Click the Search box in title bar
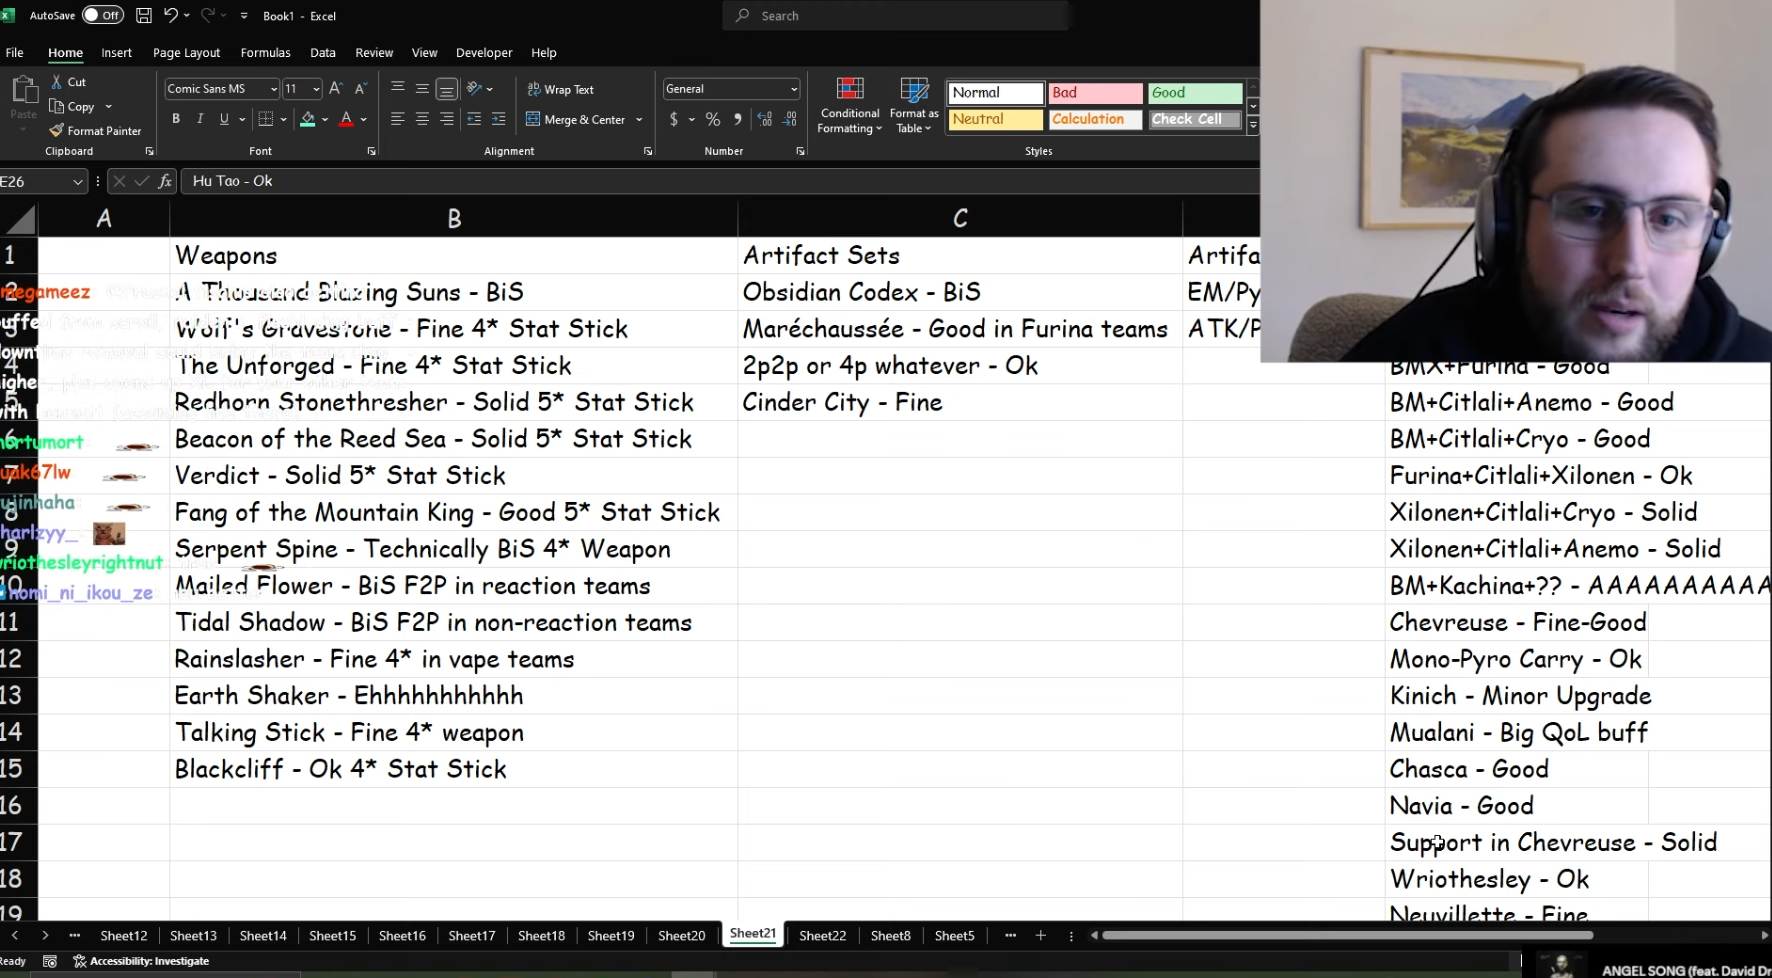 tap(895, 16)
